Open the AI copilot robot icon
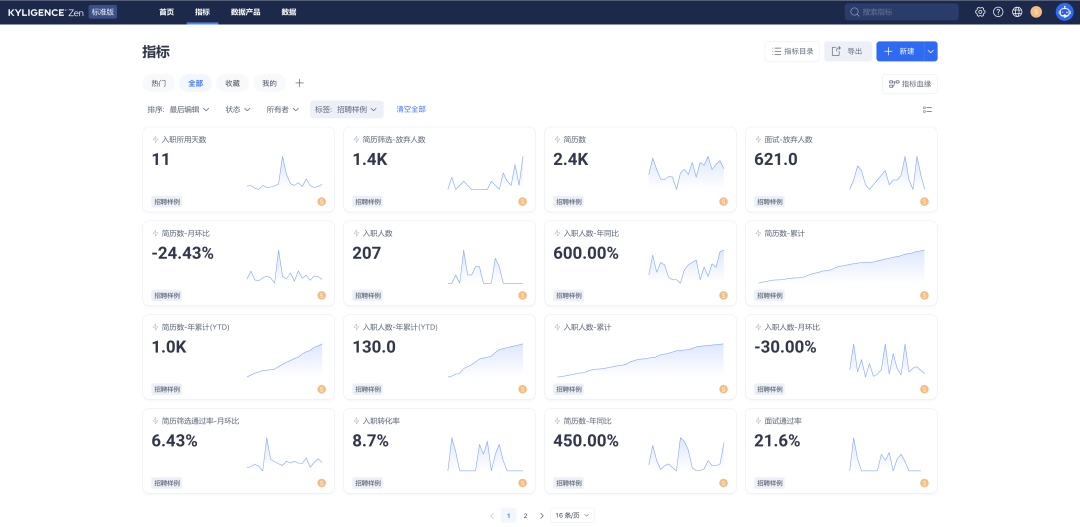This screenshot has height=527, width=1080. coord(1064,12)
